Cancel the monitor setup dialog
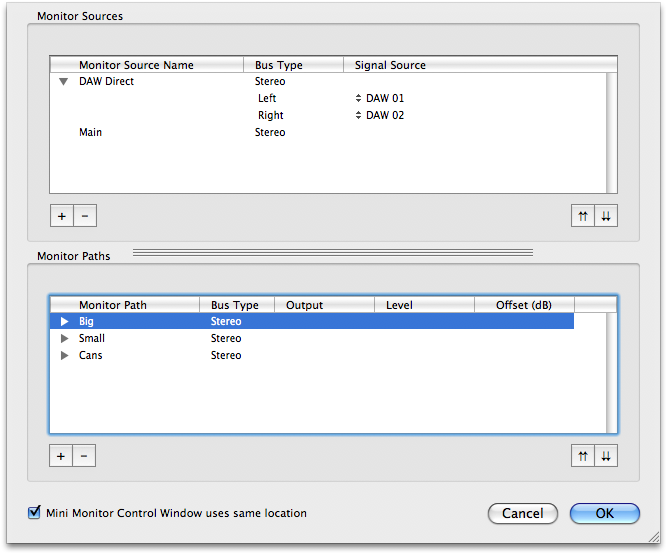This screenshot has height=554, width=667. coord(523,513)
